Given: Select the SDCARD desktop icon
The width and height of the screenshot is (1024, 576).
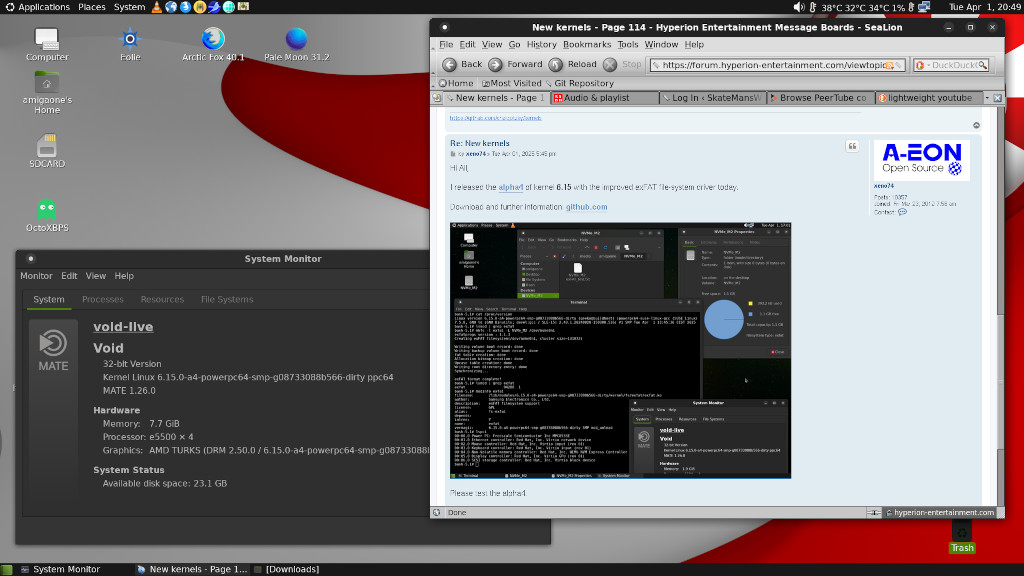Looking at the screenshot, I should (47, 151).
